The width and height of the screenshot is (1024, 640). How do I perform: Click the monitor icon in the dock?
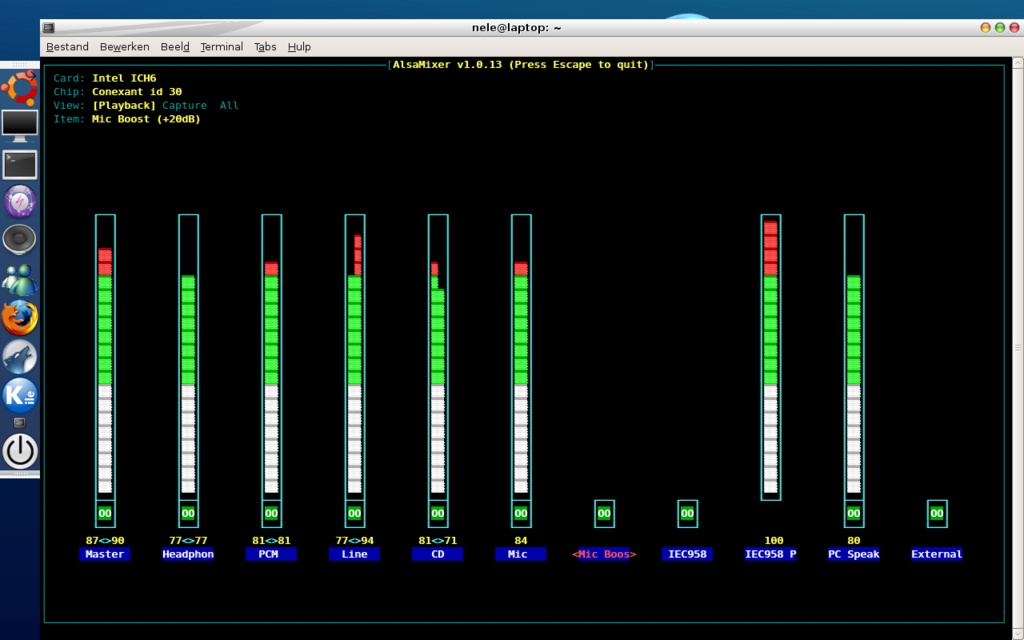click(x=19, y=125)
